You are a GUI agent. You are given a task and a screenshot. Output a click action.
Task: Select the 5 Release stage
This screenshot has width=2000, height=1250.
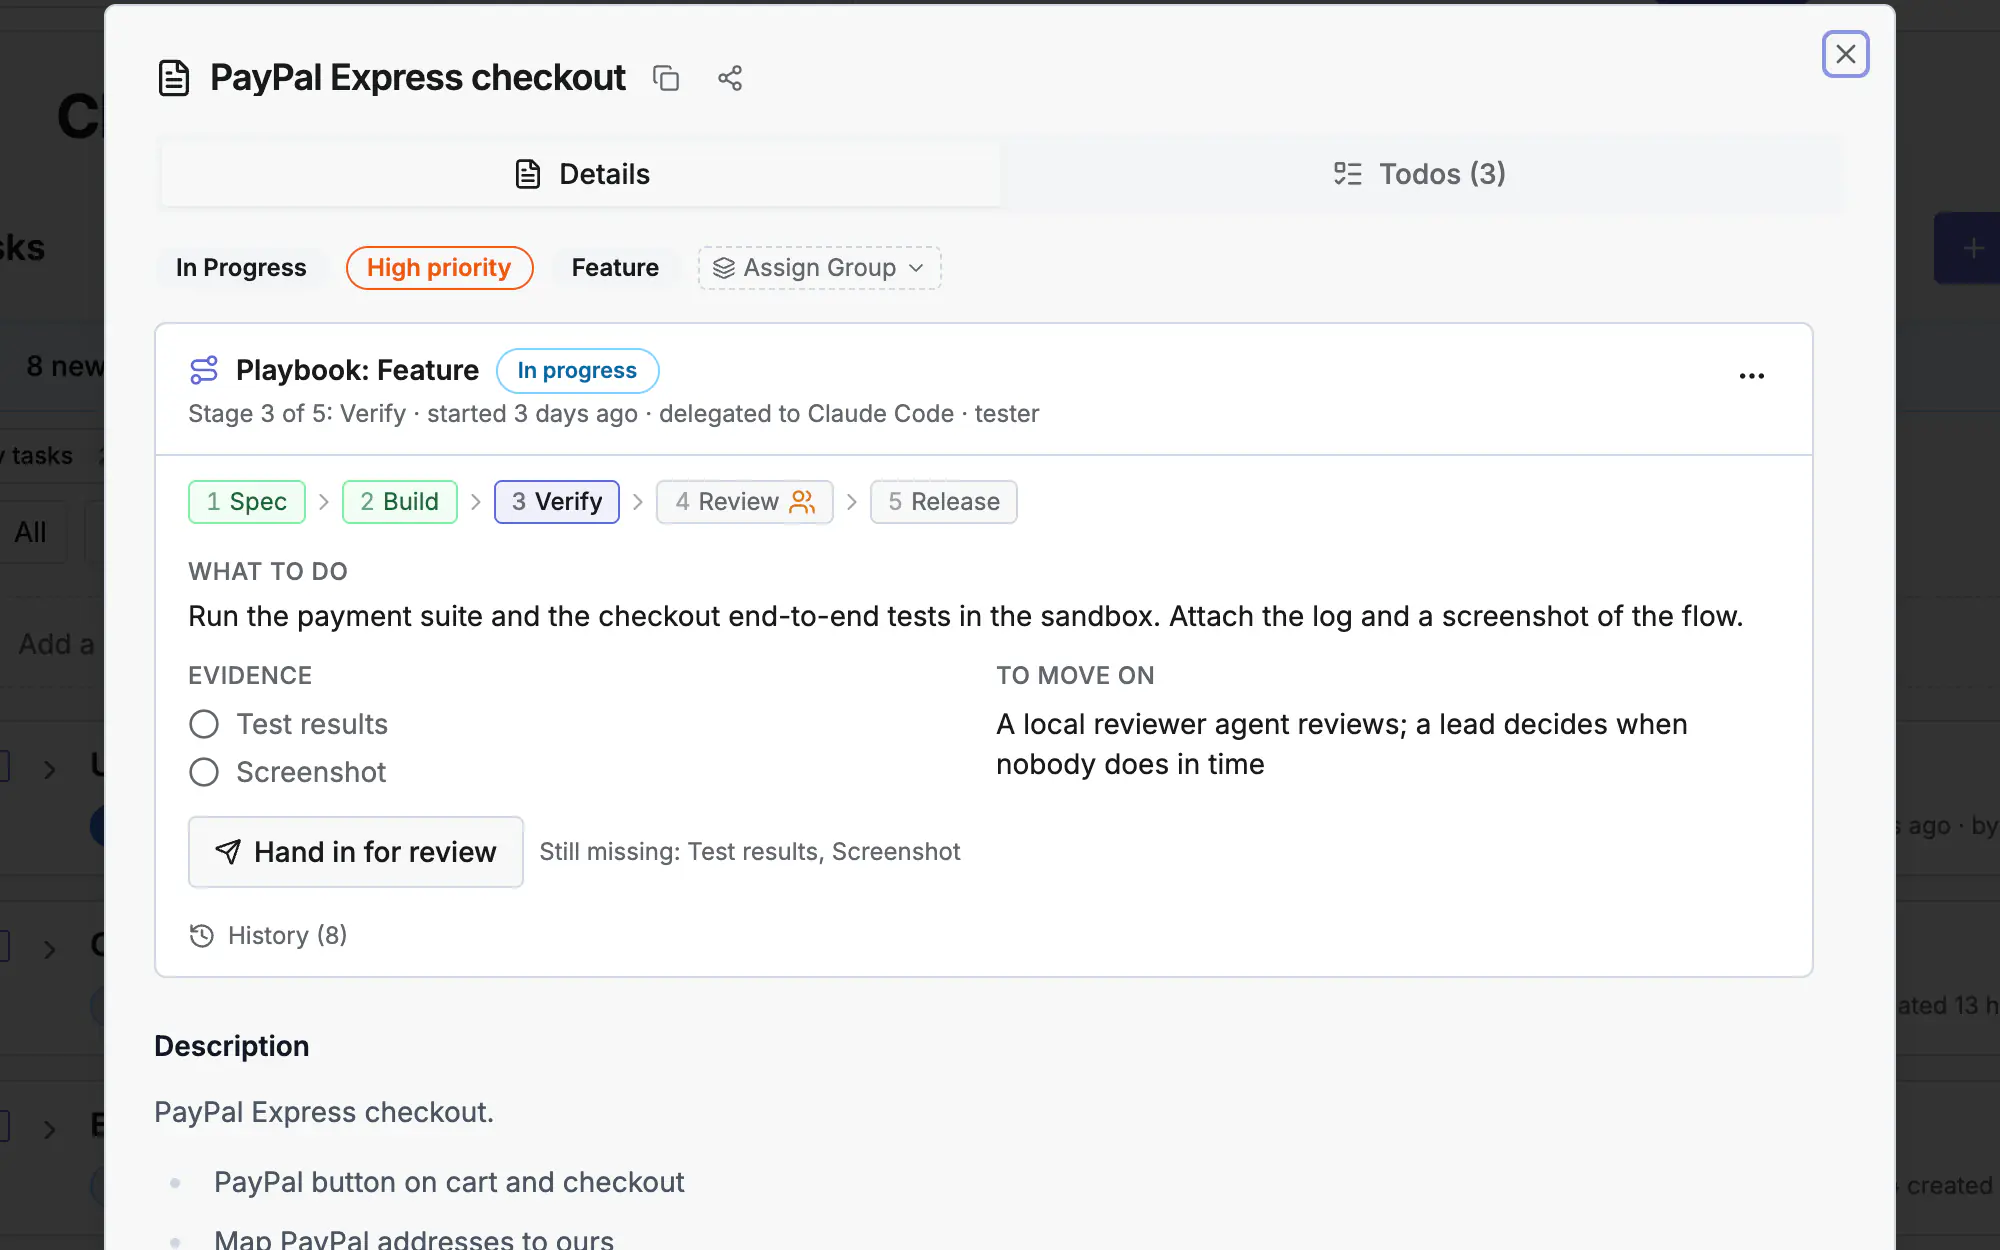click(944, 502)
